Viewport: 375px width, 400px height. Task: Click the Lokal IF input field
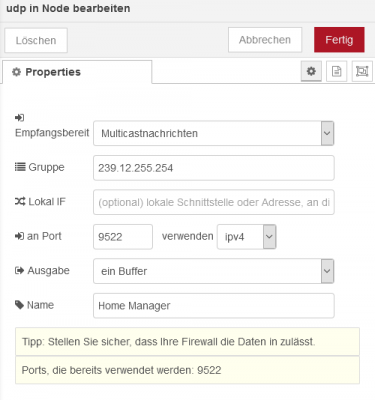tap(214, 202)
